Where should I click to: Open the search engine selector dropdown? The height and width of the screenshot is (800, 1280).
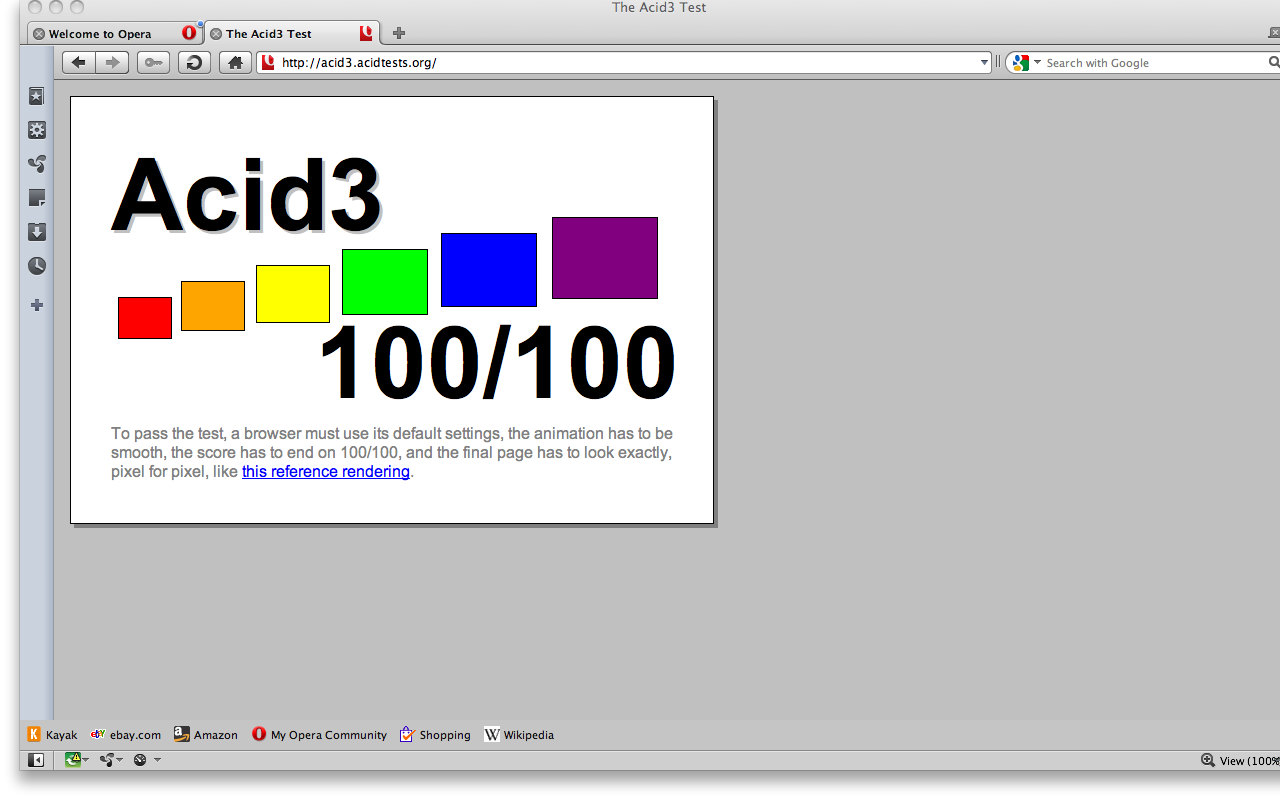[1038, 62]
